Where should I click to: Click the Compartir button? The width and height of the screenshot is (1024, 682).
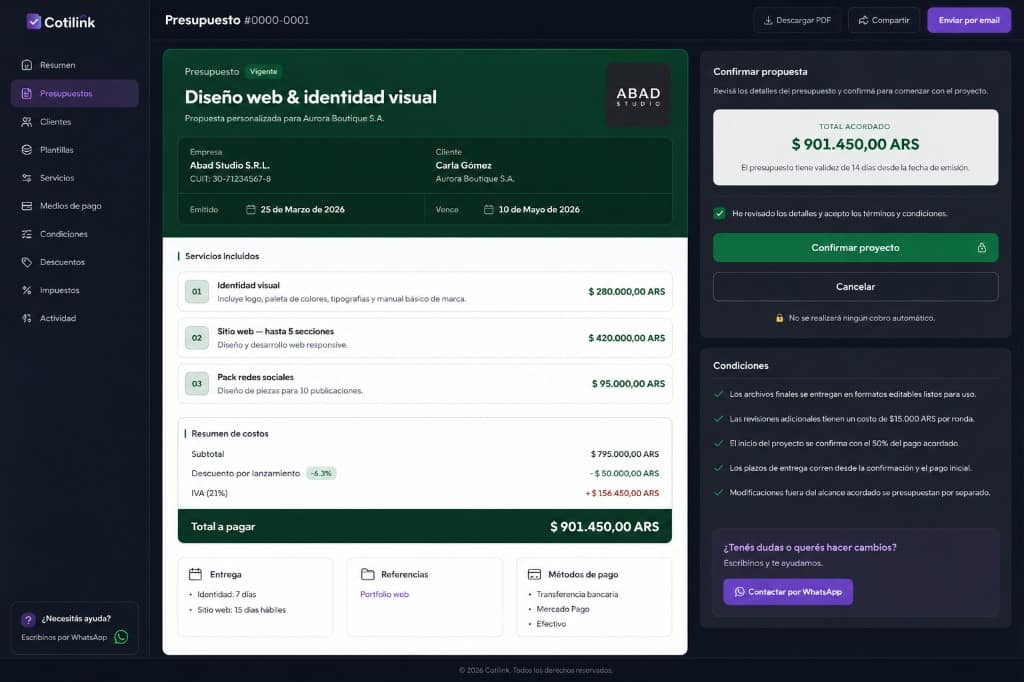(x=884, y=20)
